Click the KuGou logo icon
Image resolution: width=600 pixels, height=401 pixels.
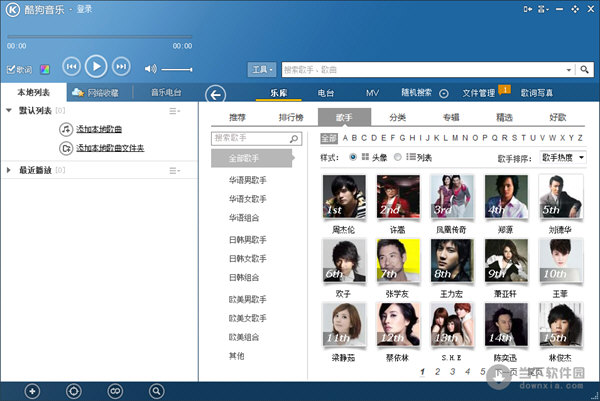point(12,10)
